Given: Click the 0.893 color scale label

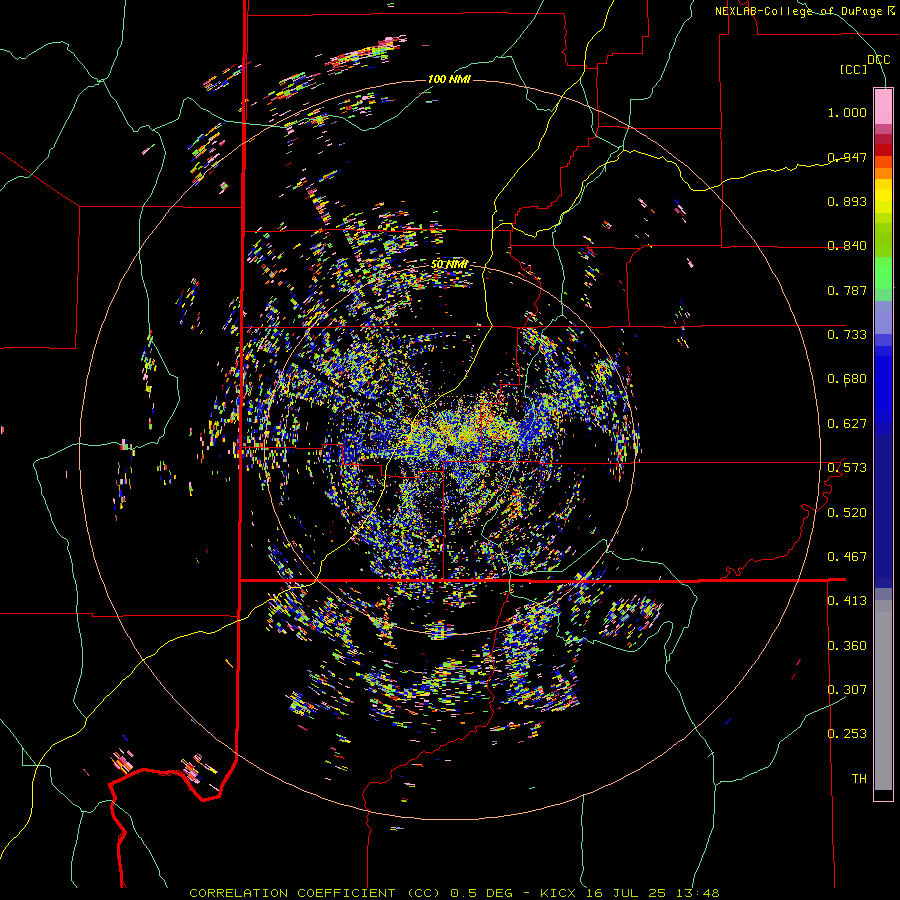Looking at the screenshot, I should 847,201.
